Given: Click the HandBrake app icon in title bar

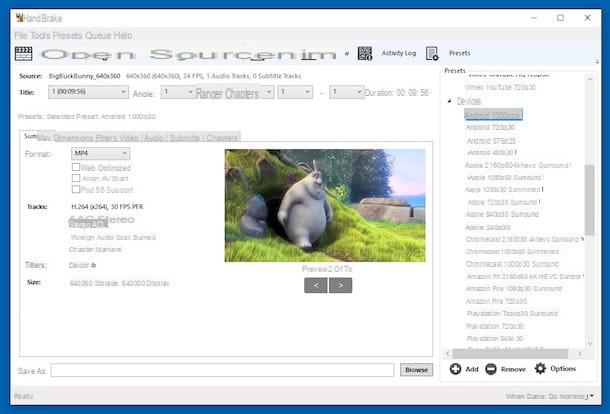Looking at the screenshot, I should point(19,18).
